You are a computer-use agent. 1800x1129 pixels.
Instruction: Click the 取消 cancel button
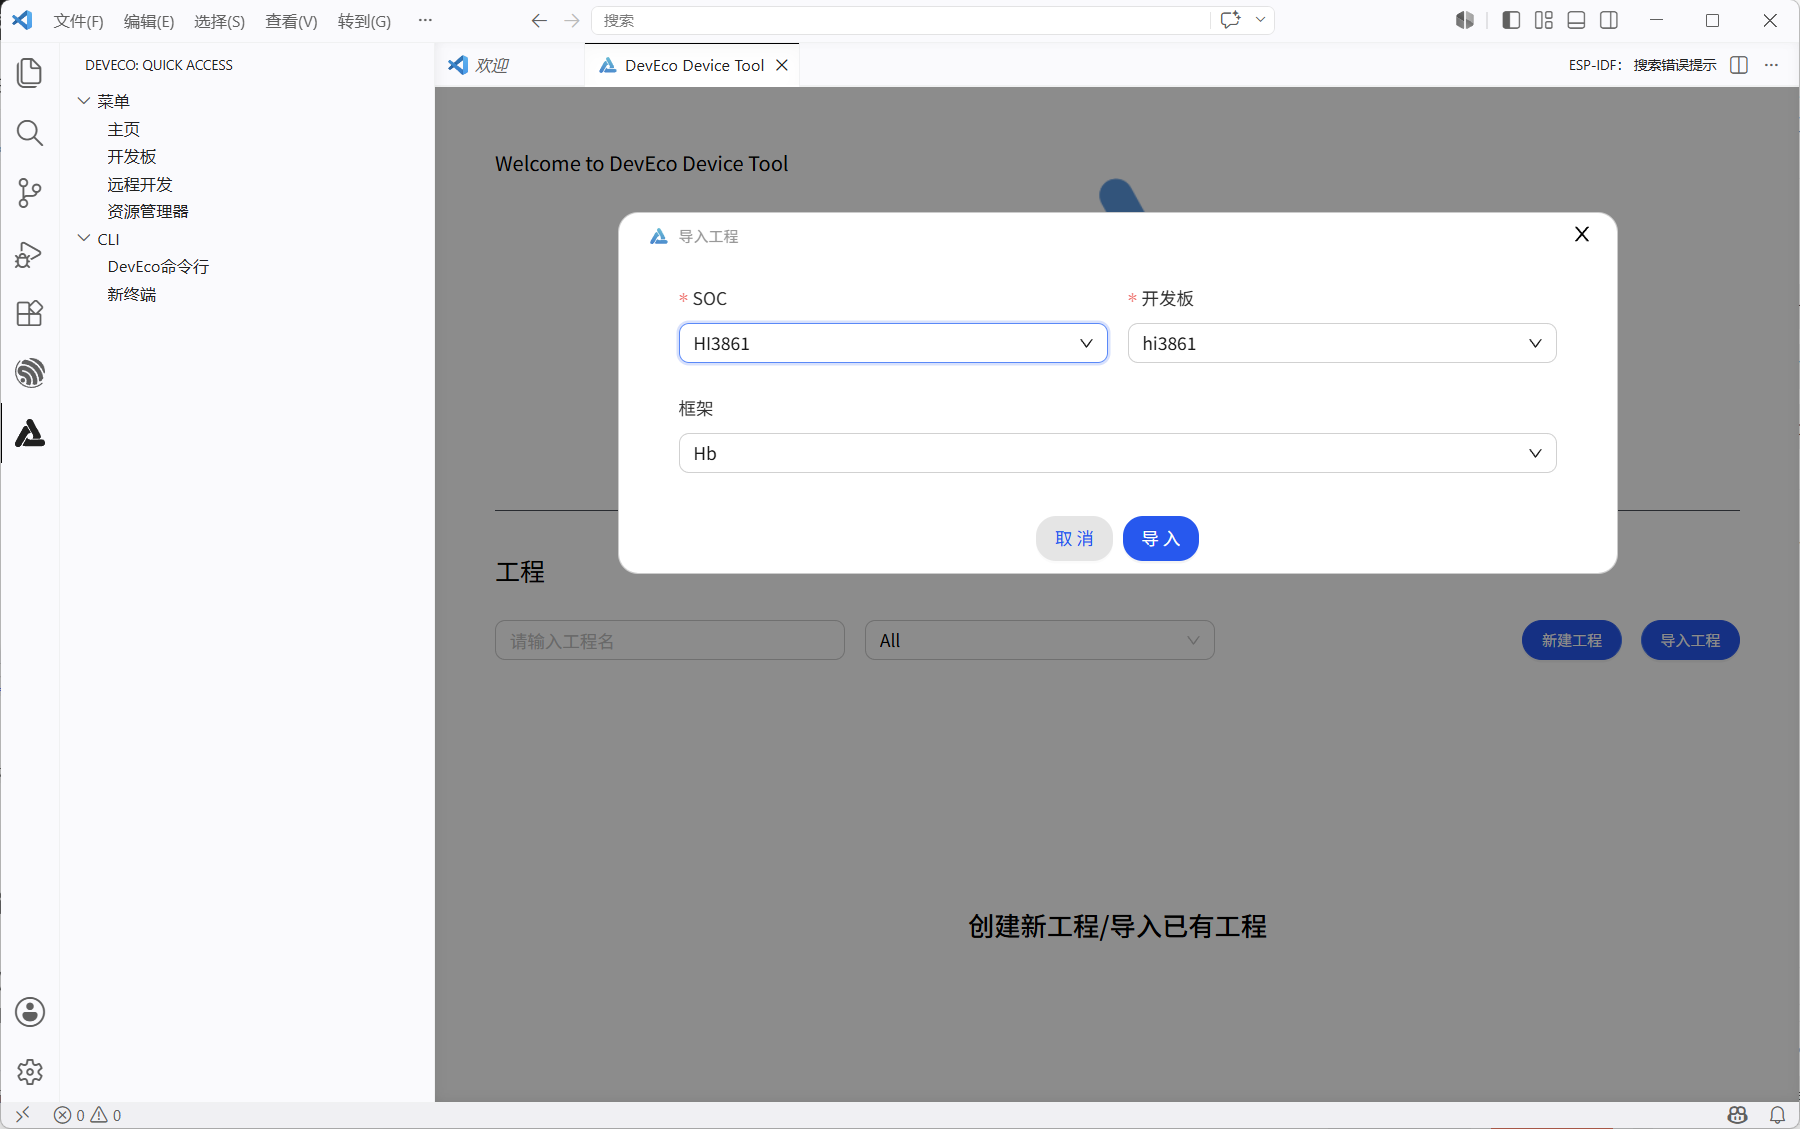[1074, 538]
